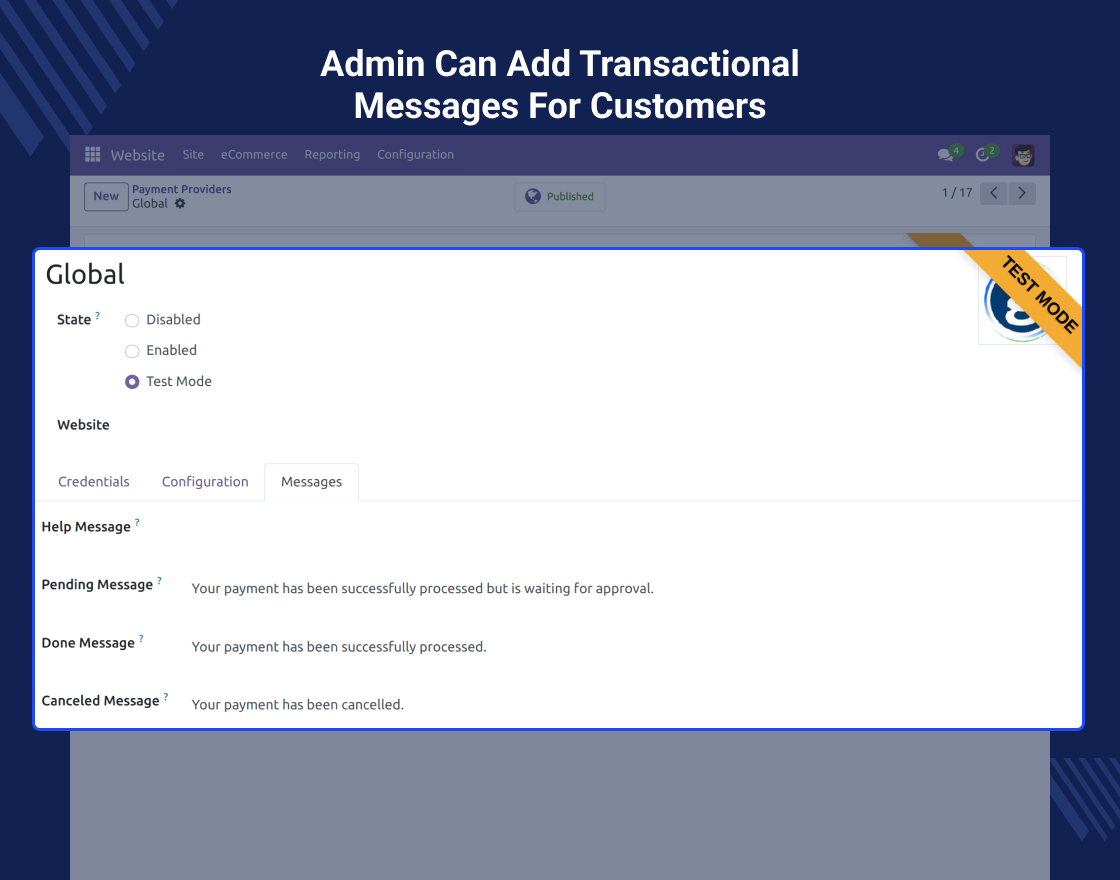The height and width of the screenshot is (880, 1120).
Task: Click the Global provider name title
Action: coord(85,275)
